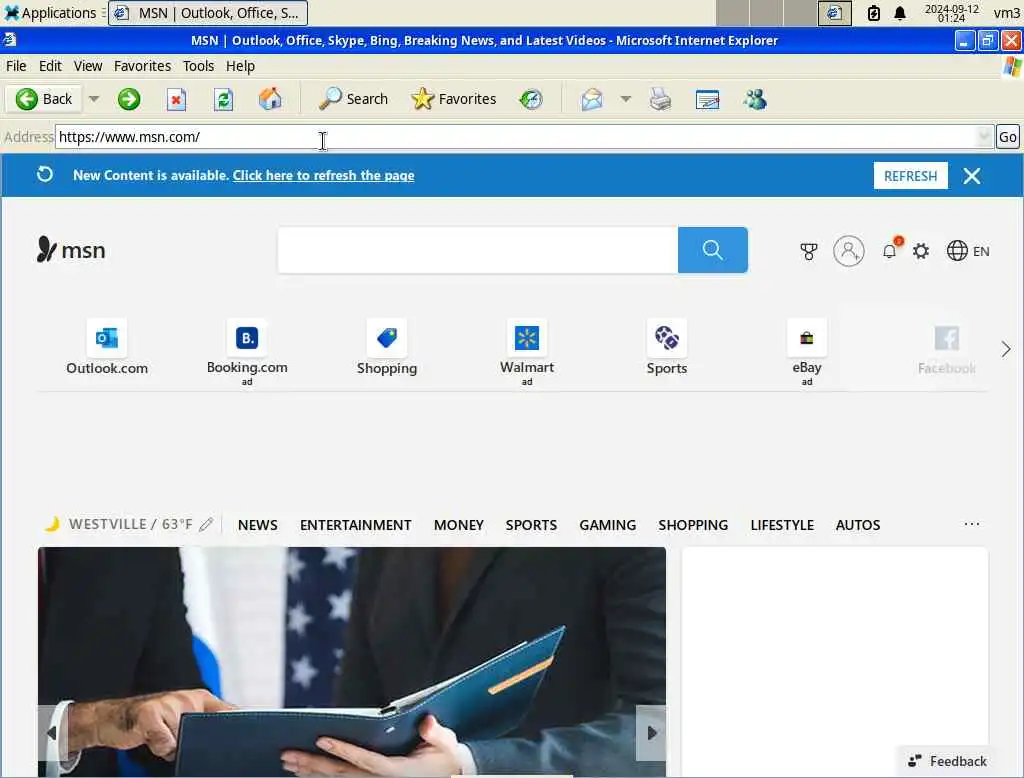Click the Stop loading icon
1024x778 pixels.
point(176,99)
